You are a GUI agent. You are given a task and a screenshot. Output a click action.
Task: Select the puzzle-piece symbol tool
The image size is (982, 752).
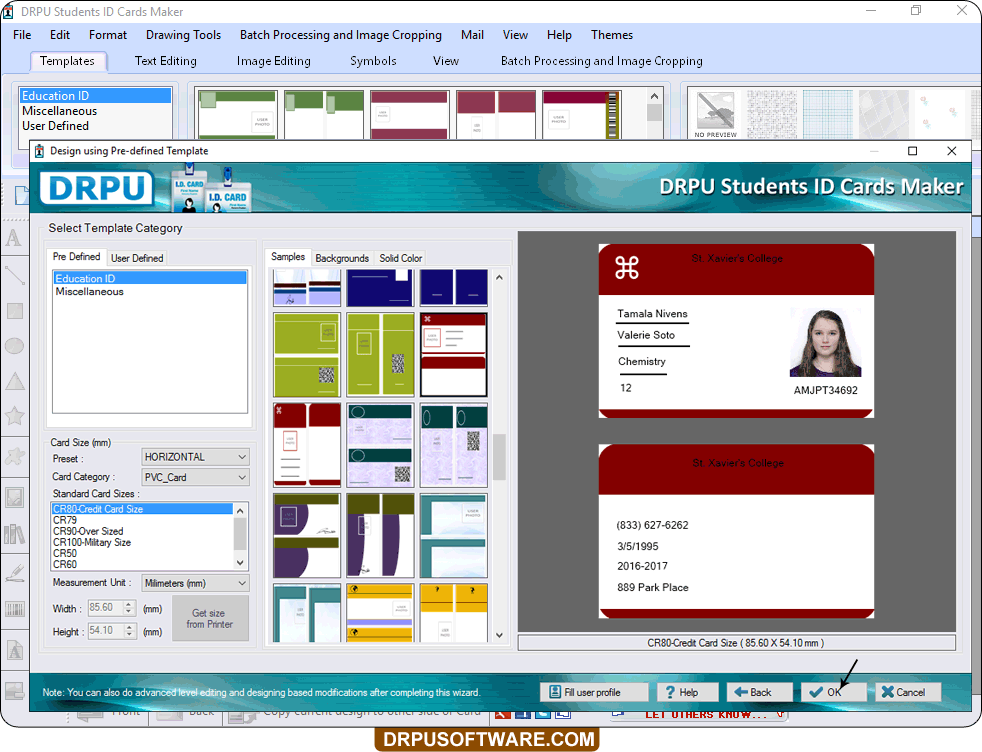coord(14,456)
